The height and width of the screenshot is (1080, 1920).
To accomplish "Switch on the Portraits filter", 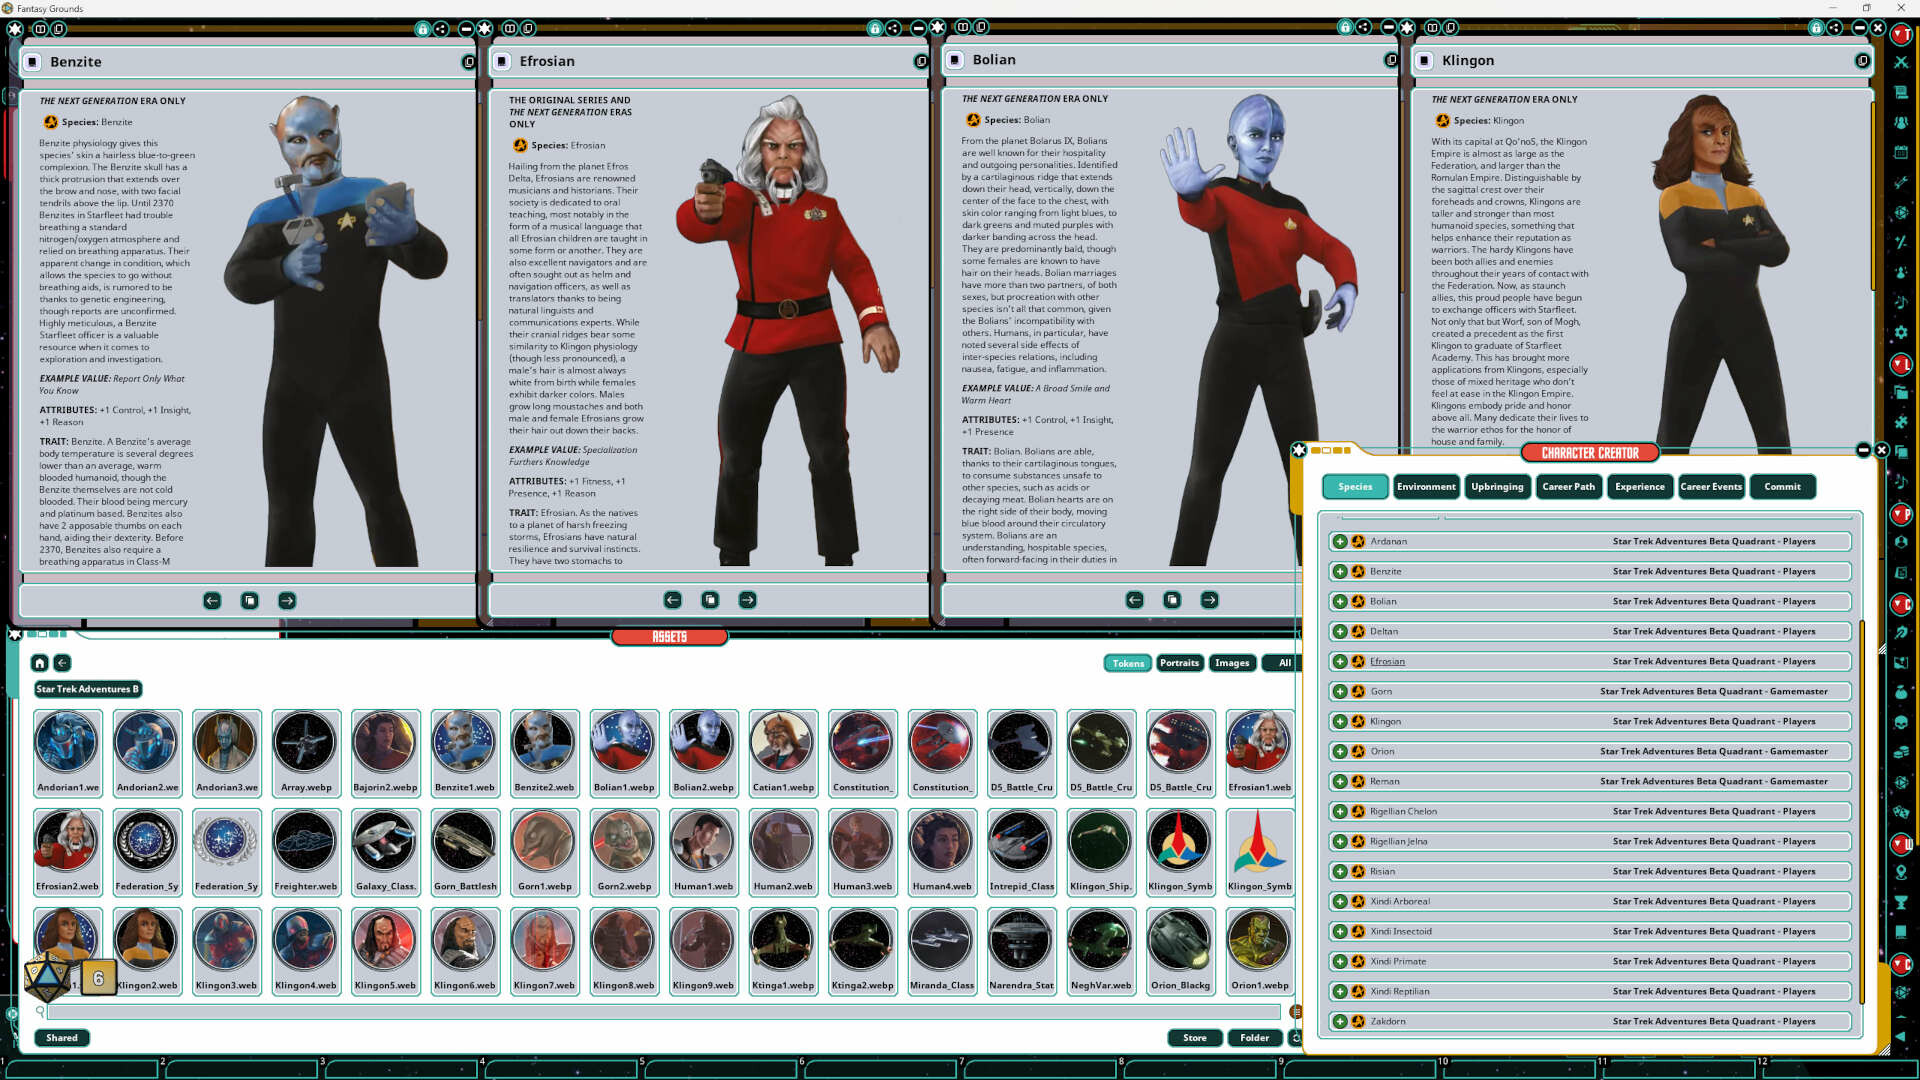I will tap(1180, 663).
